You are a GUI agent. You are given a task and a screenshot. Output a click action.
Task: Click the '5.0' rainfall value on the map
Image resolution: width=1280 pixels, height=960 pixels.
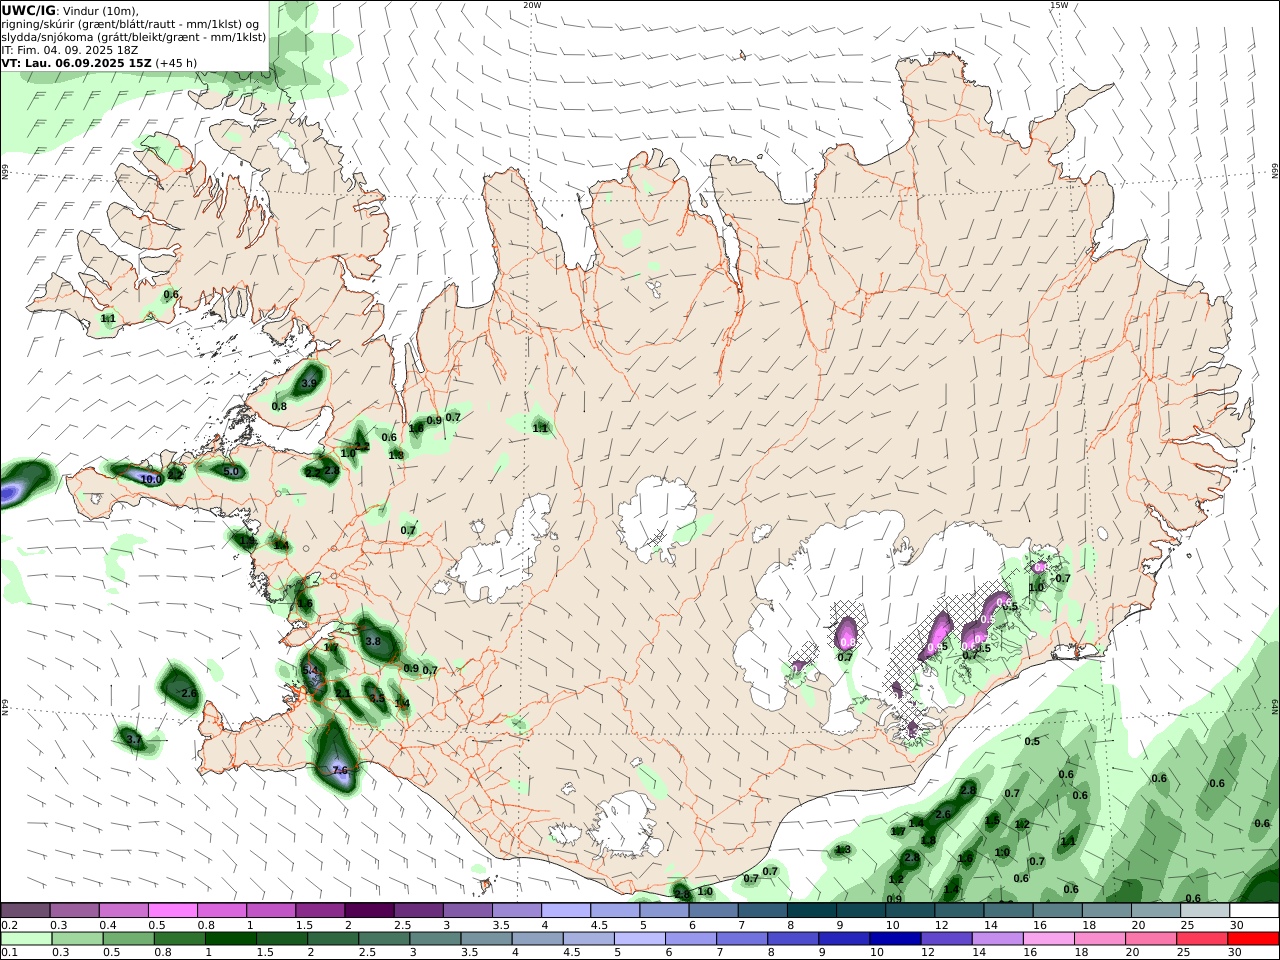231,472
